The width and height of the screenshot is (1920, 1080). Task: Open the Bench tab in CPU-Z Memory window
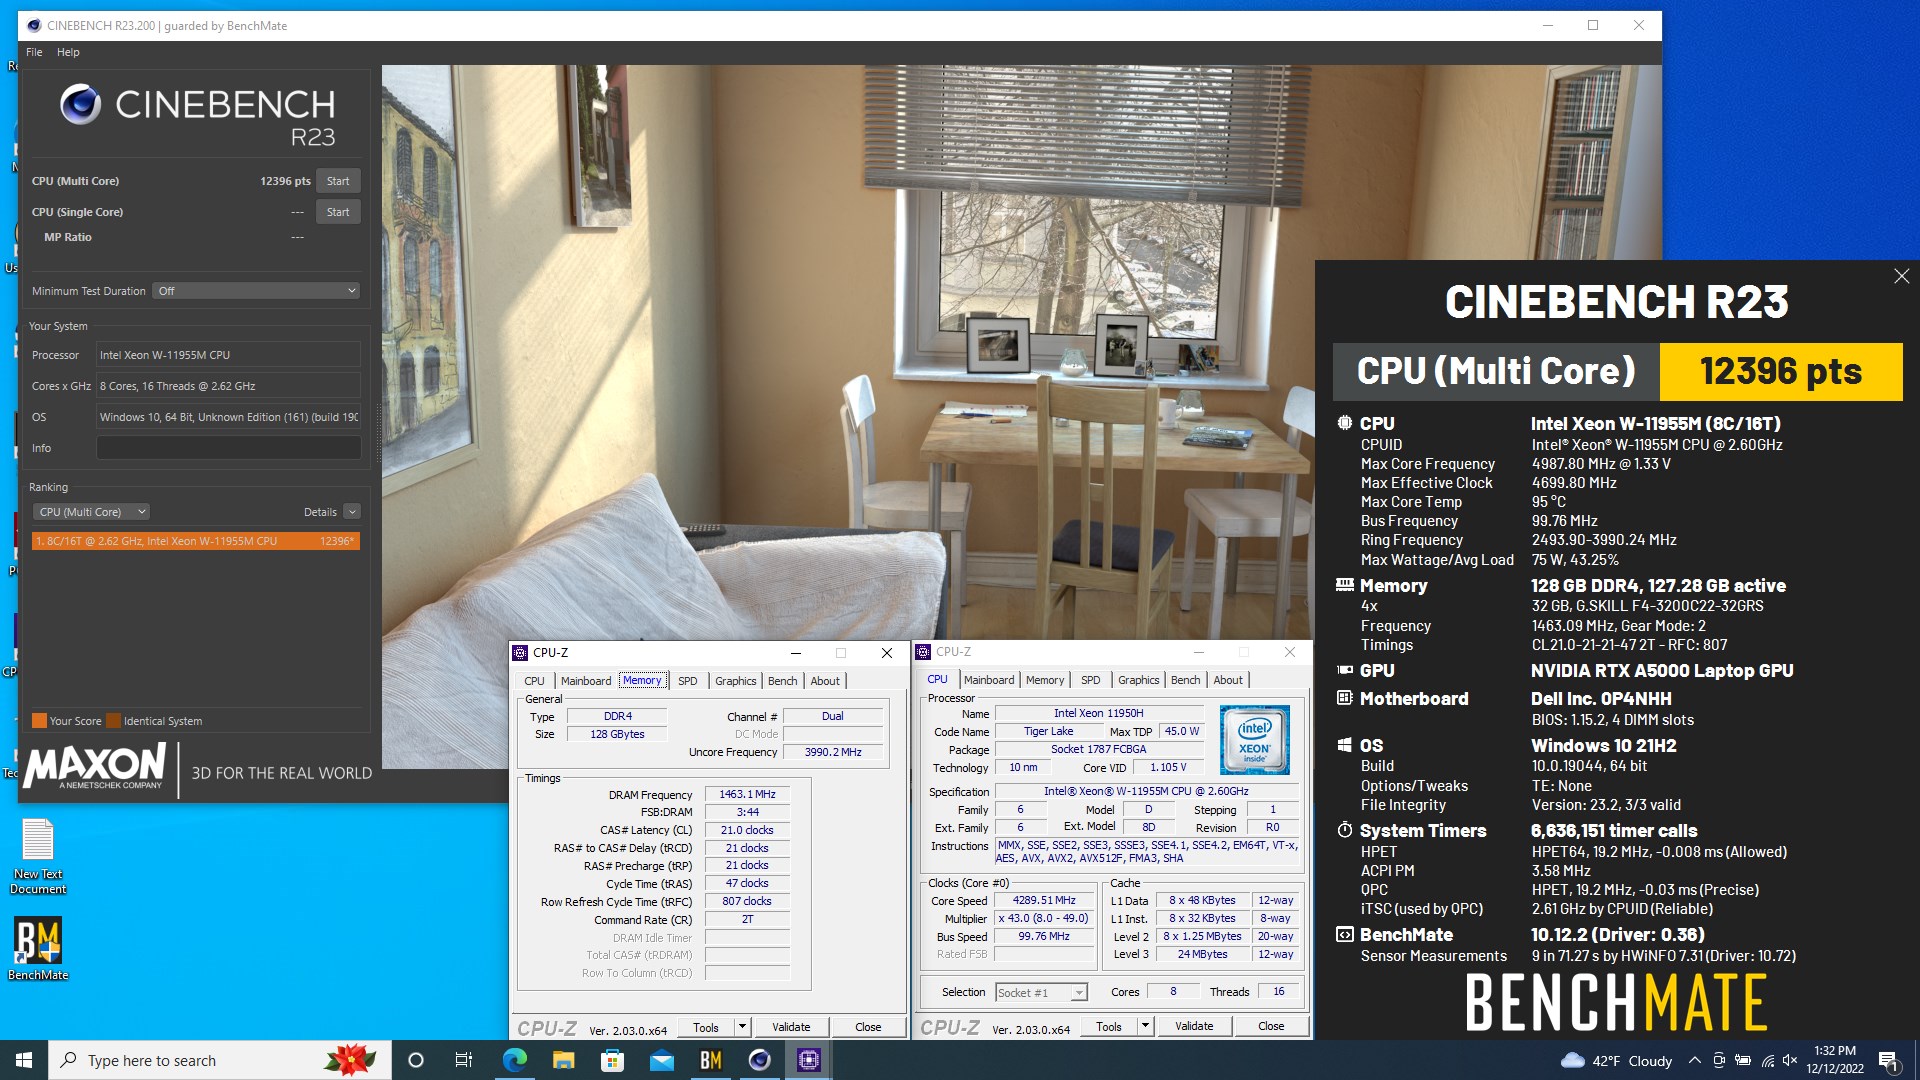[783, 681]
